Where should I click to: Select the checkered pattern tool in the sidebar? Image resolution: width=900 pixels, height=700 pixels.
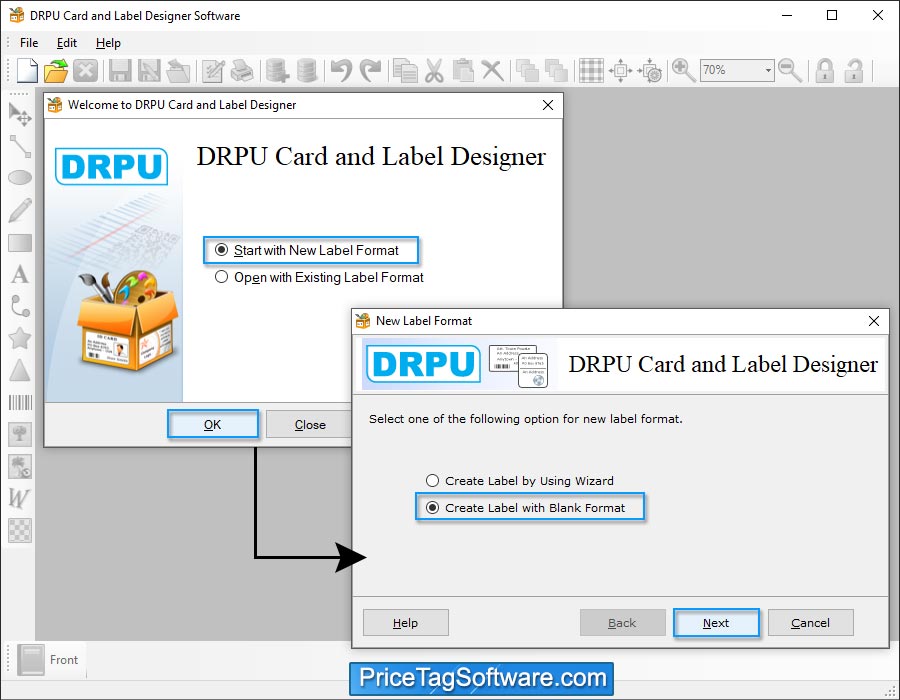point(20,530)
